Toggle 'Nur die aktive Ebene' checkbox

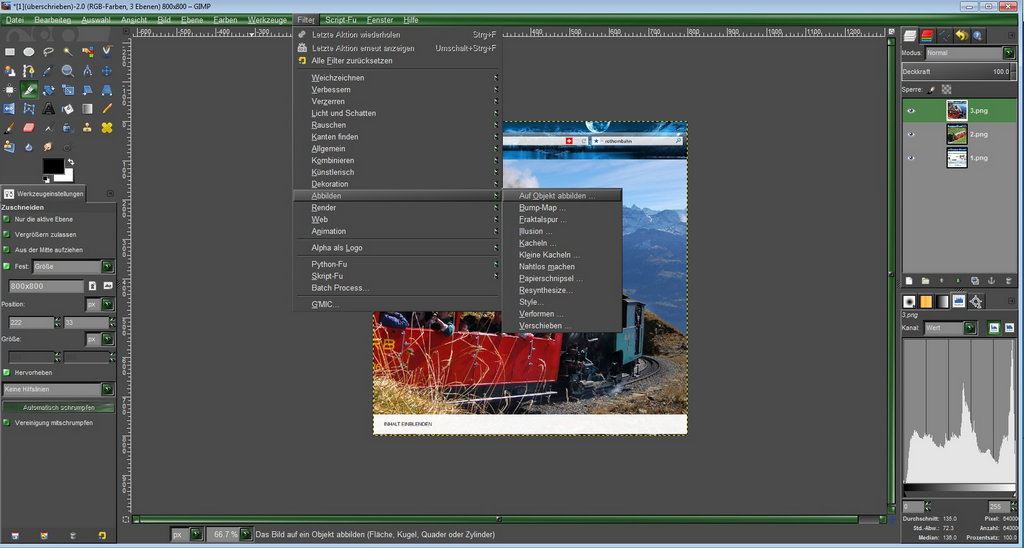pyautogui.click(x=7, y=219)
